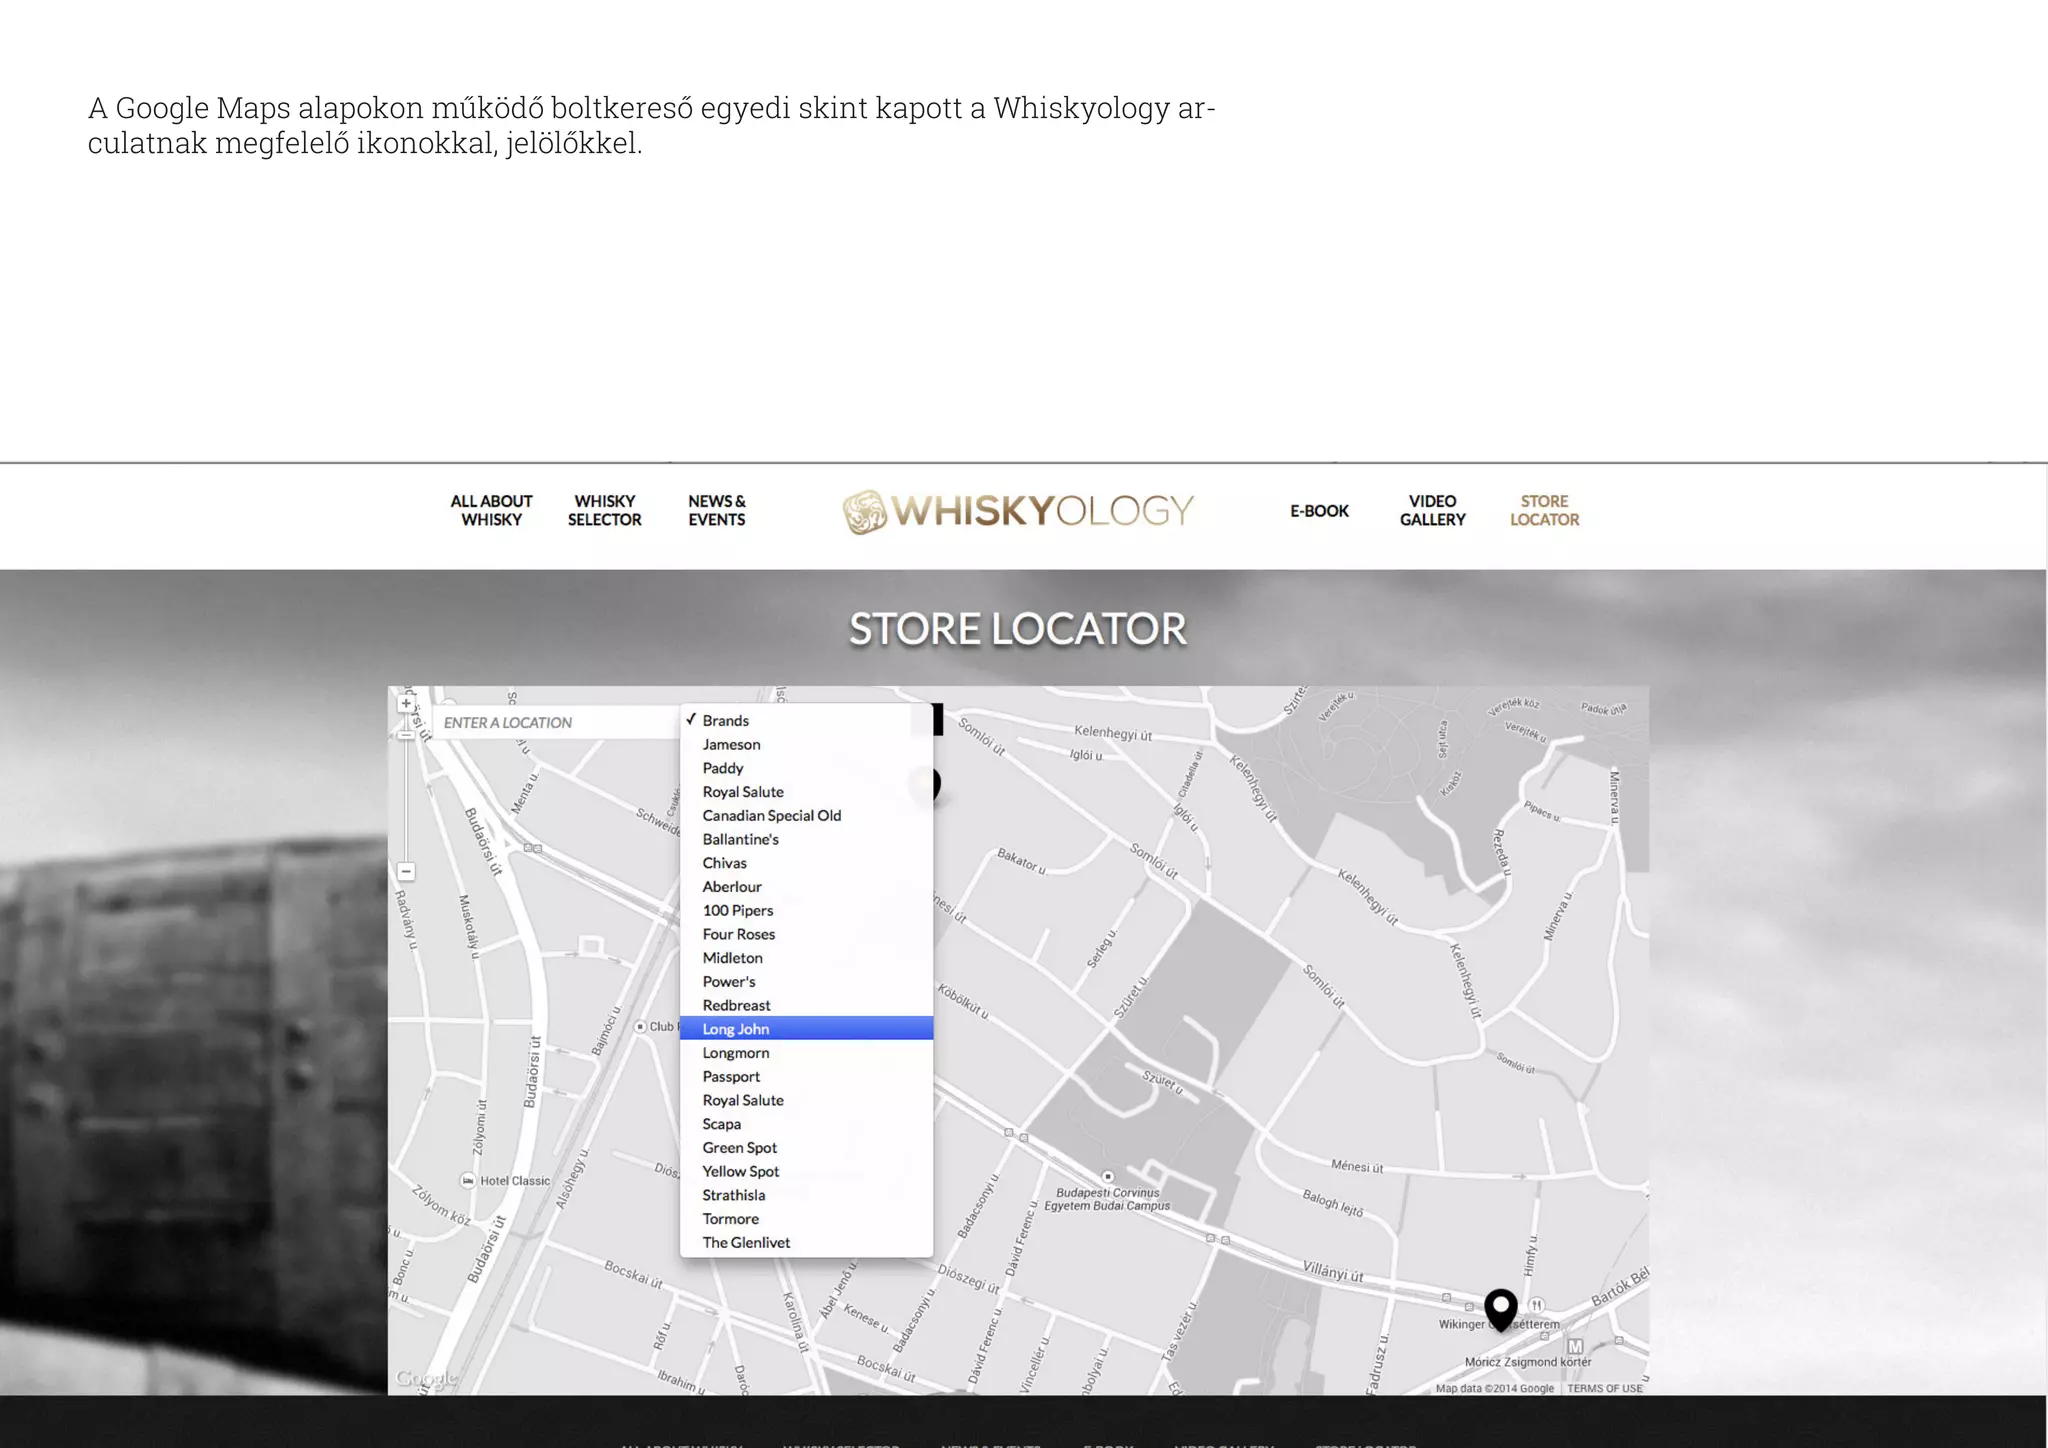Go to News & Events page
The height and width of the screenshot is (1448, 2048).
pyautogui.click(x=716, y=510)
